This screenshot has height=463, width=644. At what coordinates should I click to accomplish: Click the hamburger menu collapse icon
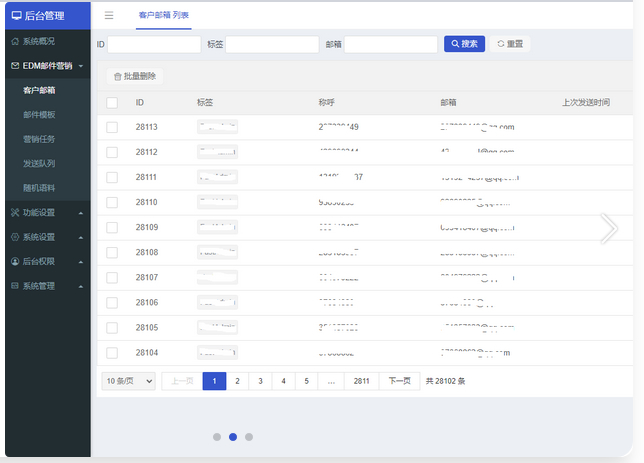tap(109, 16)
